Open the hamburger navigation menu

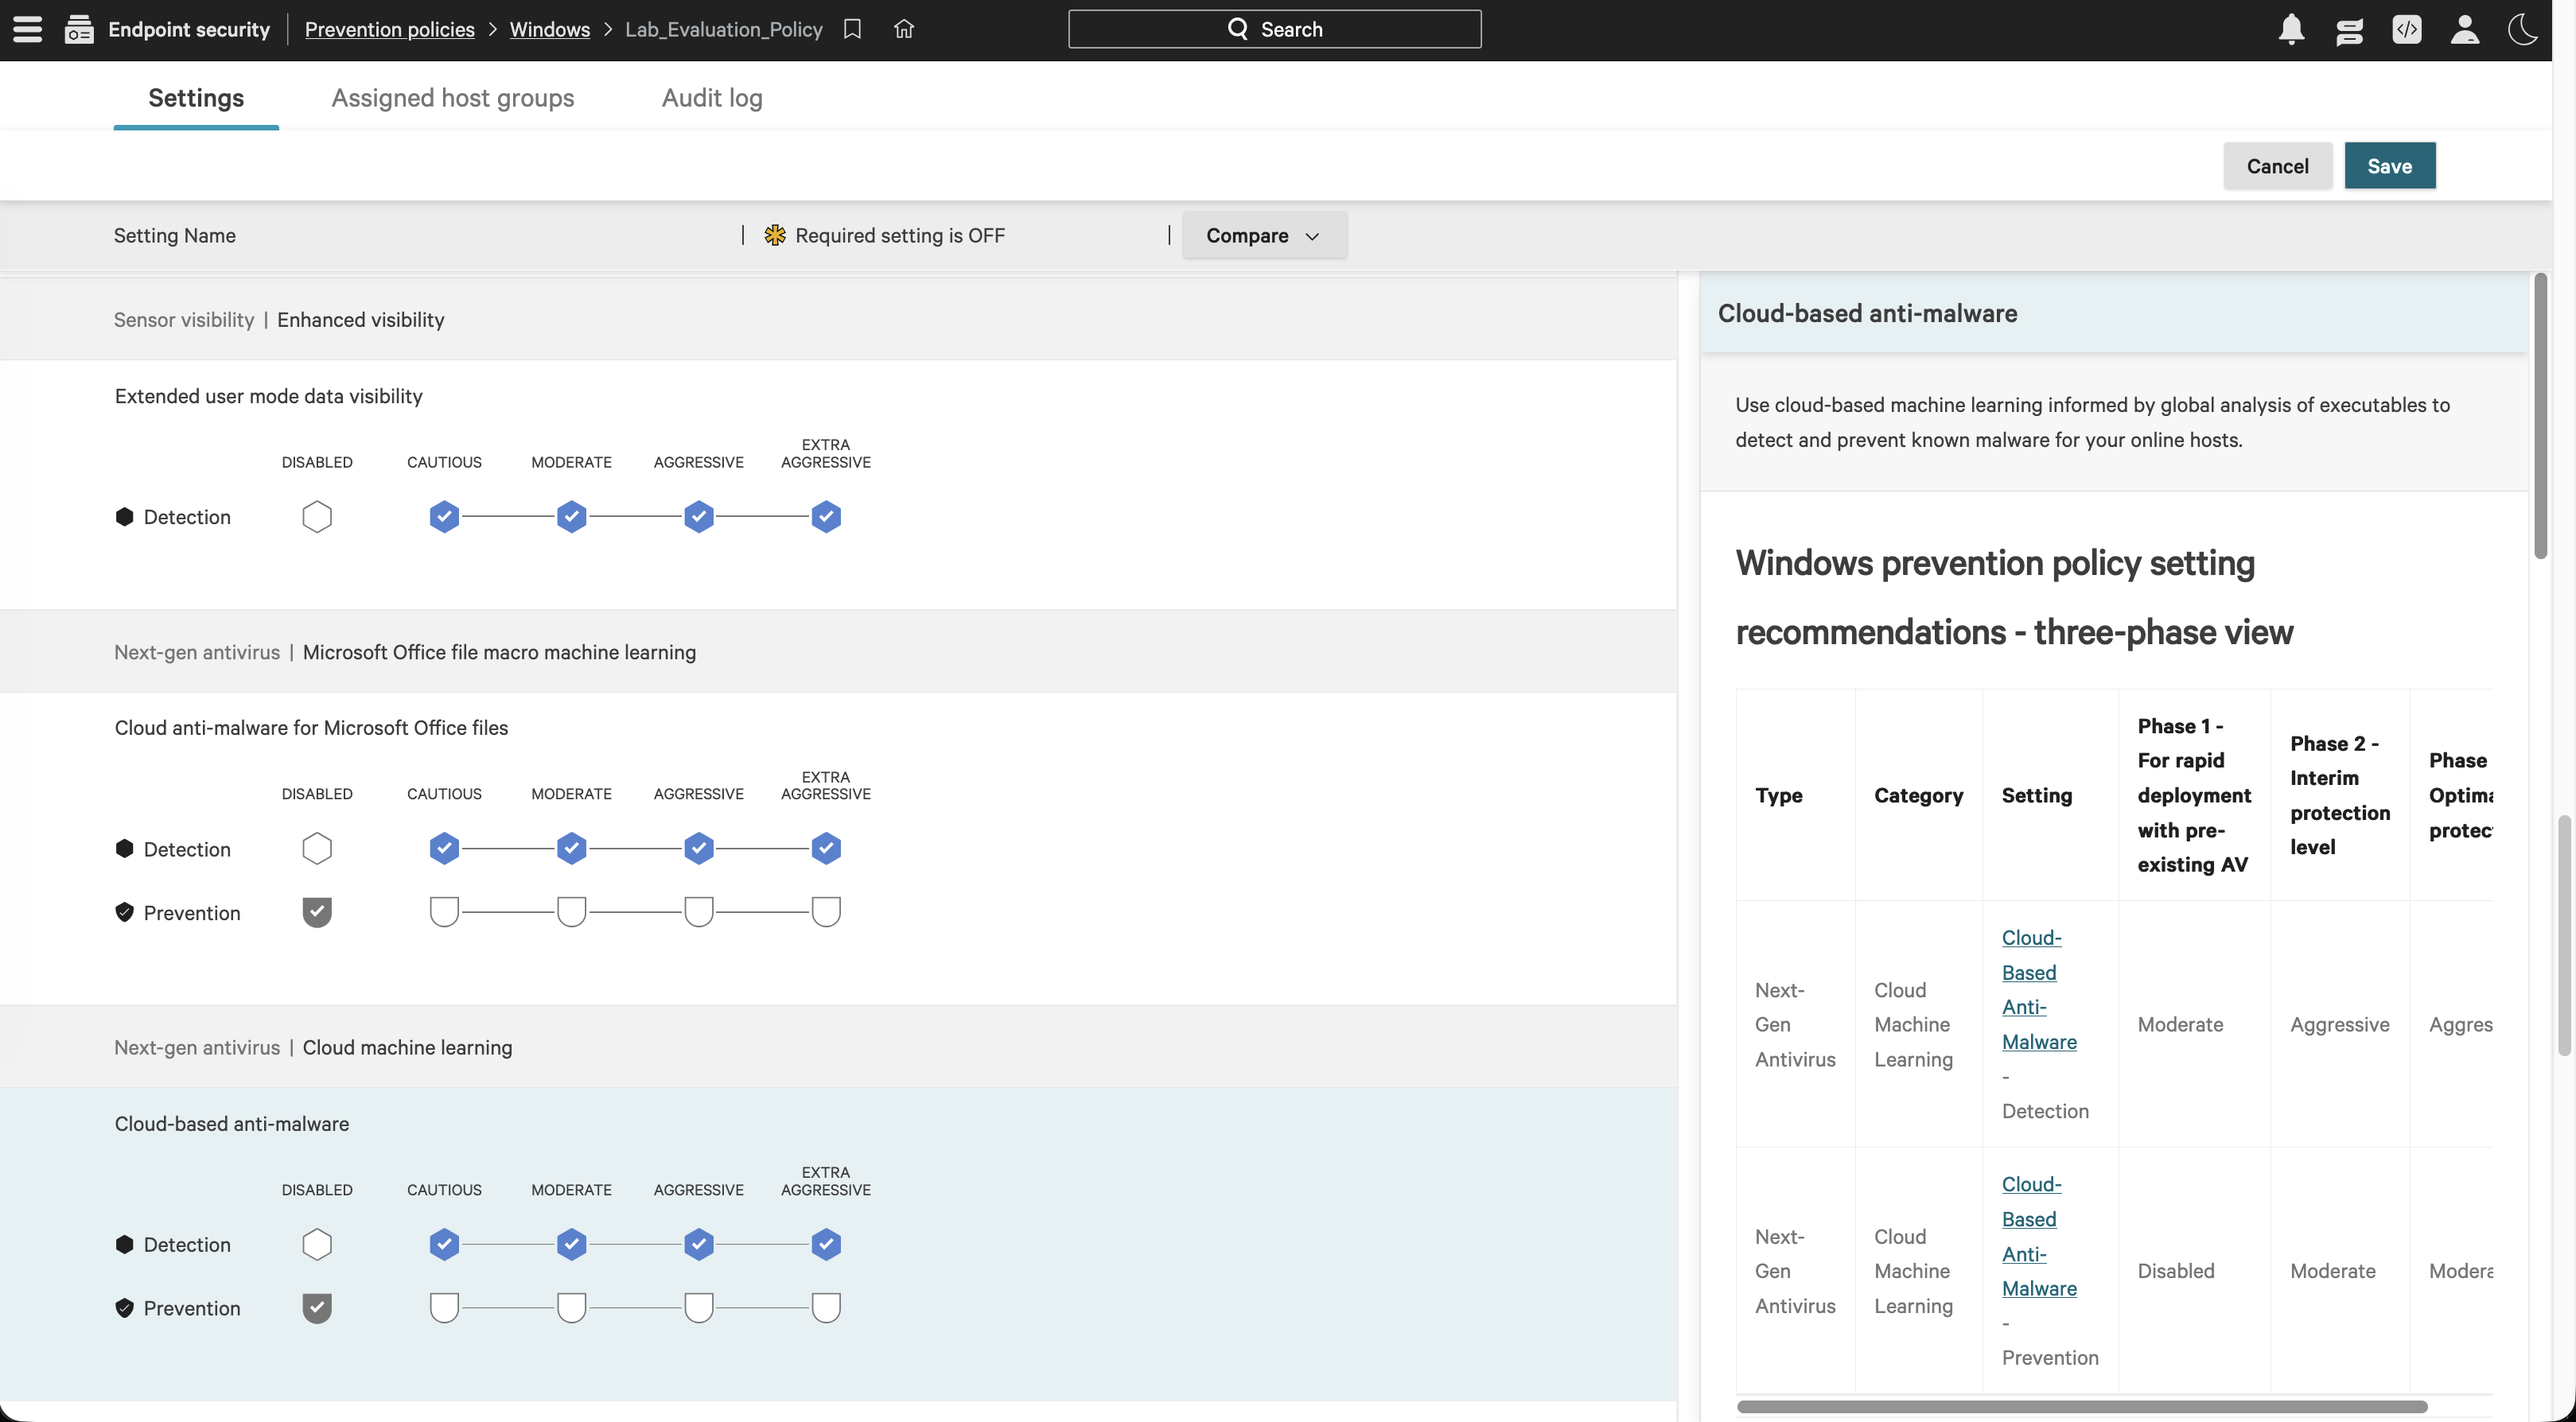click(x=27, y=29)
